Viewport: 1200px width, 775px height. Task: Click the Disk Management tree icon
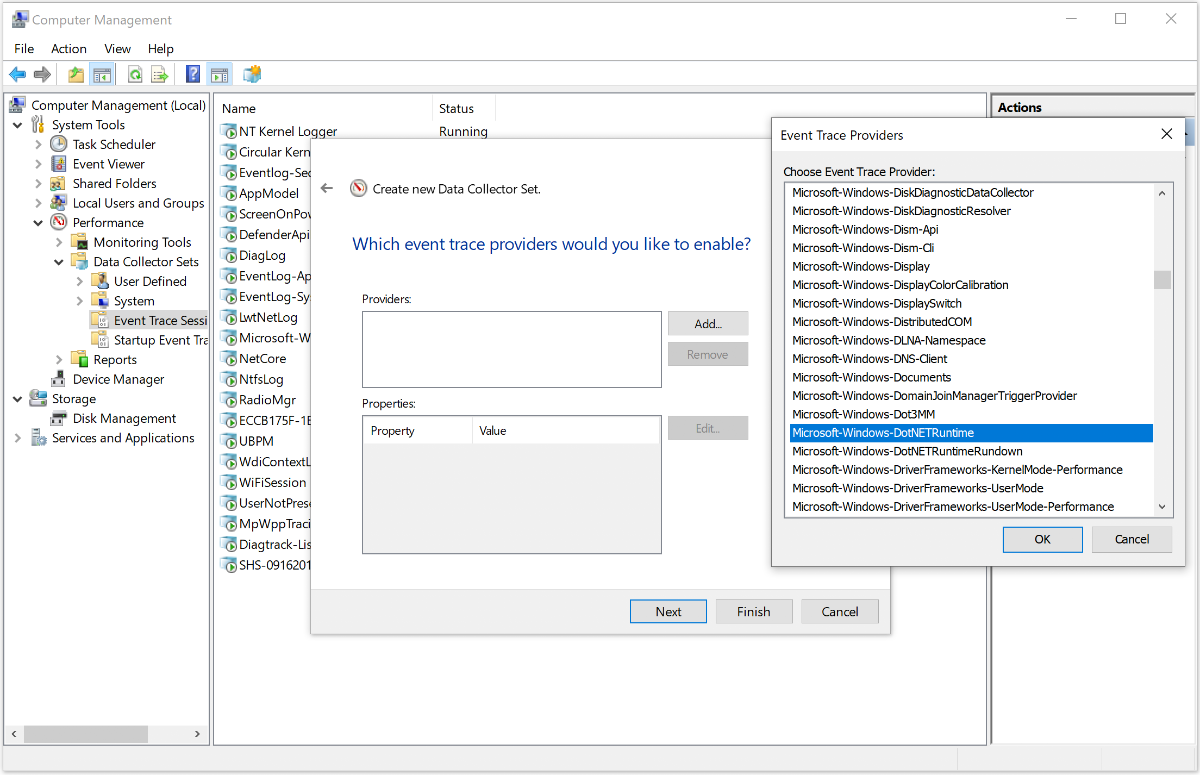pos(59,418)
